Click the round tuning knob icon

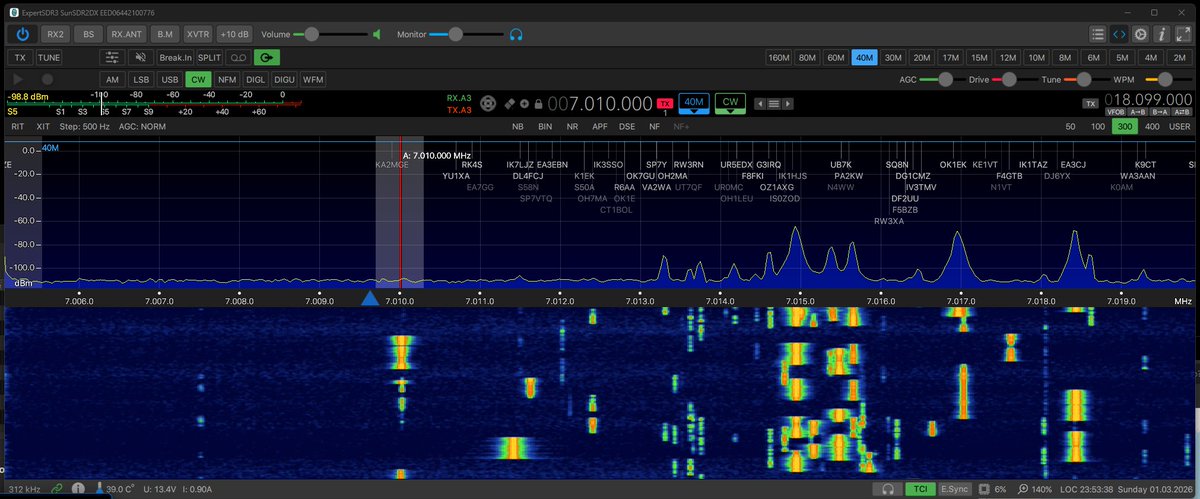488,103
